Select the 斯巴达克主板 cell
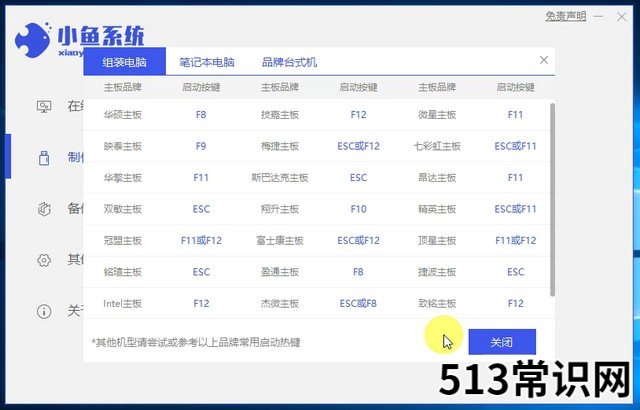The image size is (640, 410). click(280, 177)
